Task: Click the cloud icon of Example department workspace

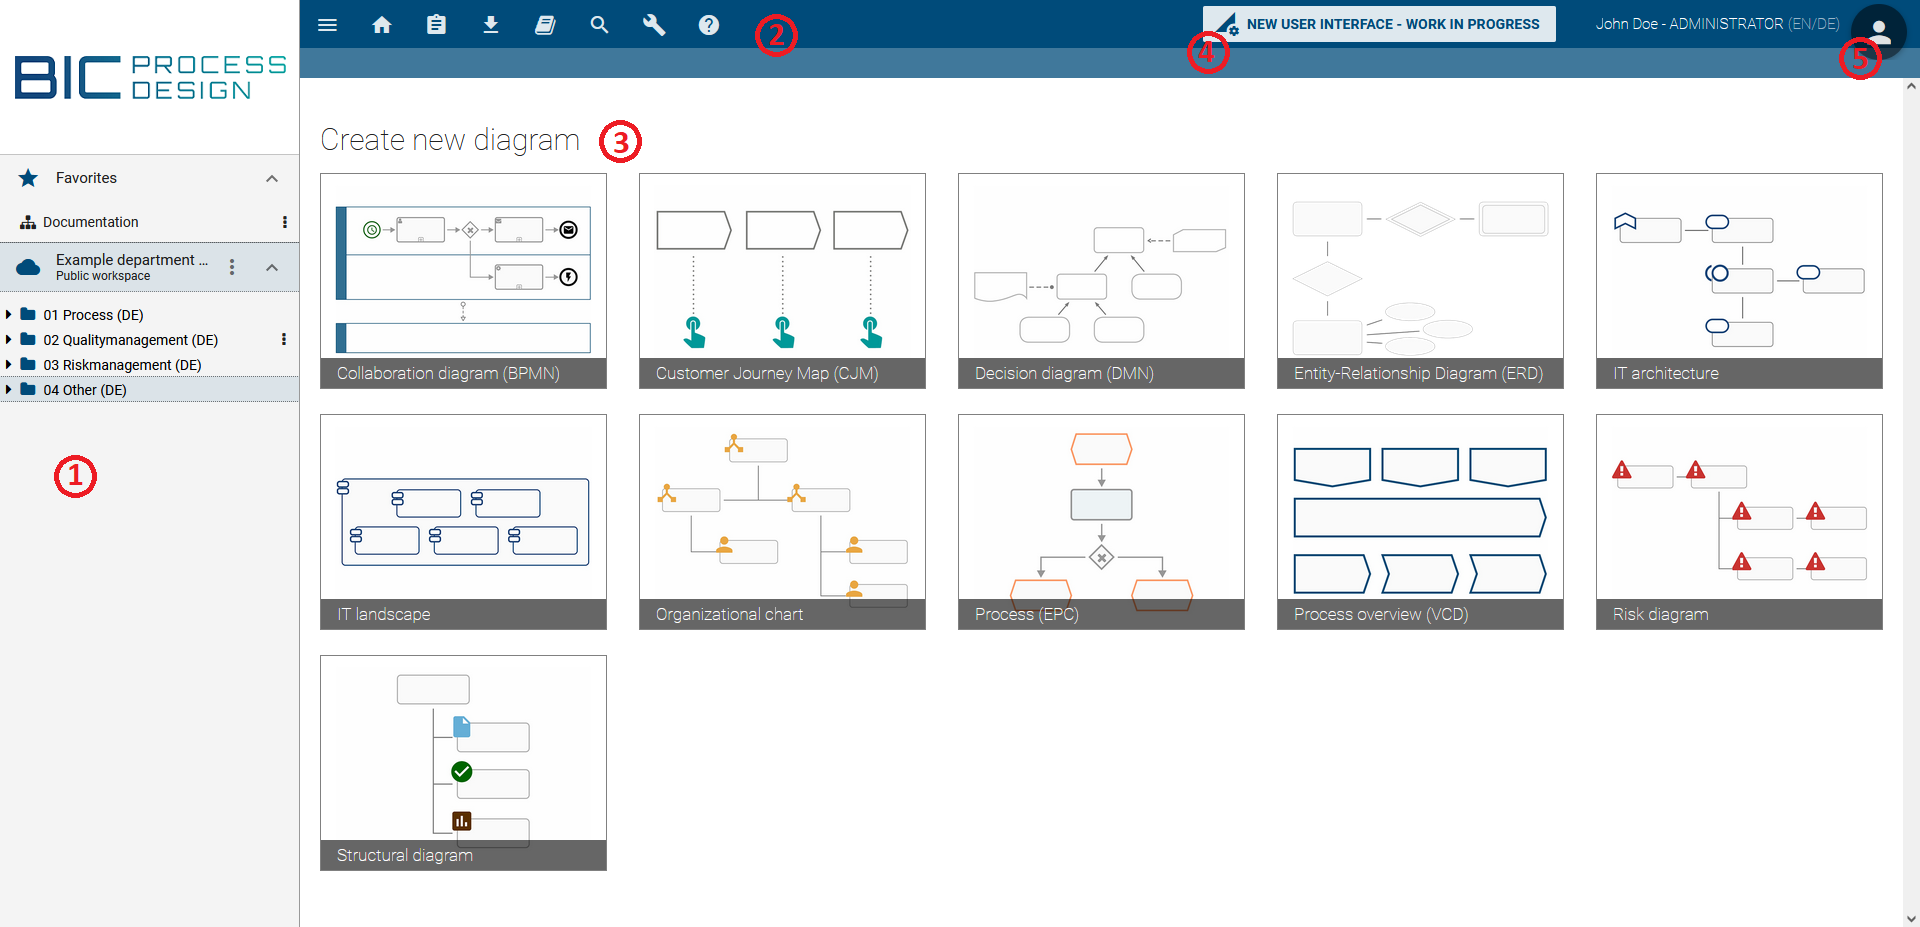Action: 28,267
